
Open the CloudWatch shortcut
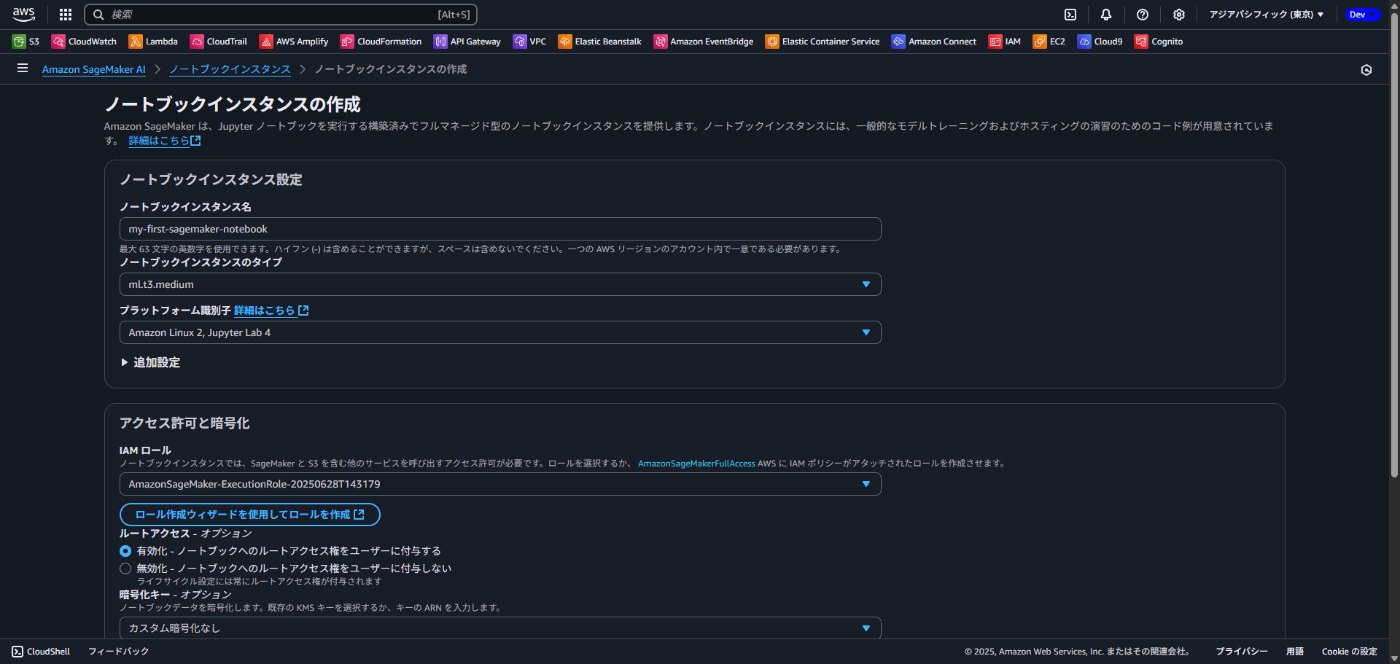click(x=84, y=42)
